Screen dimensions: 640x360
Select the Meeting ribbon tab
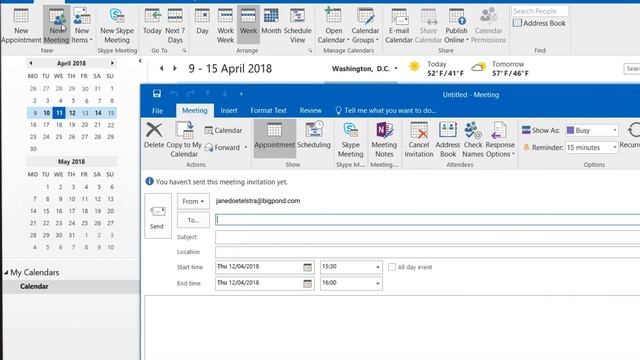coord(195,110)
